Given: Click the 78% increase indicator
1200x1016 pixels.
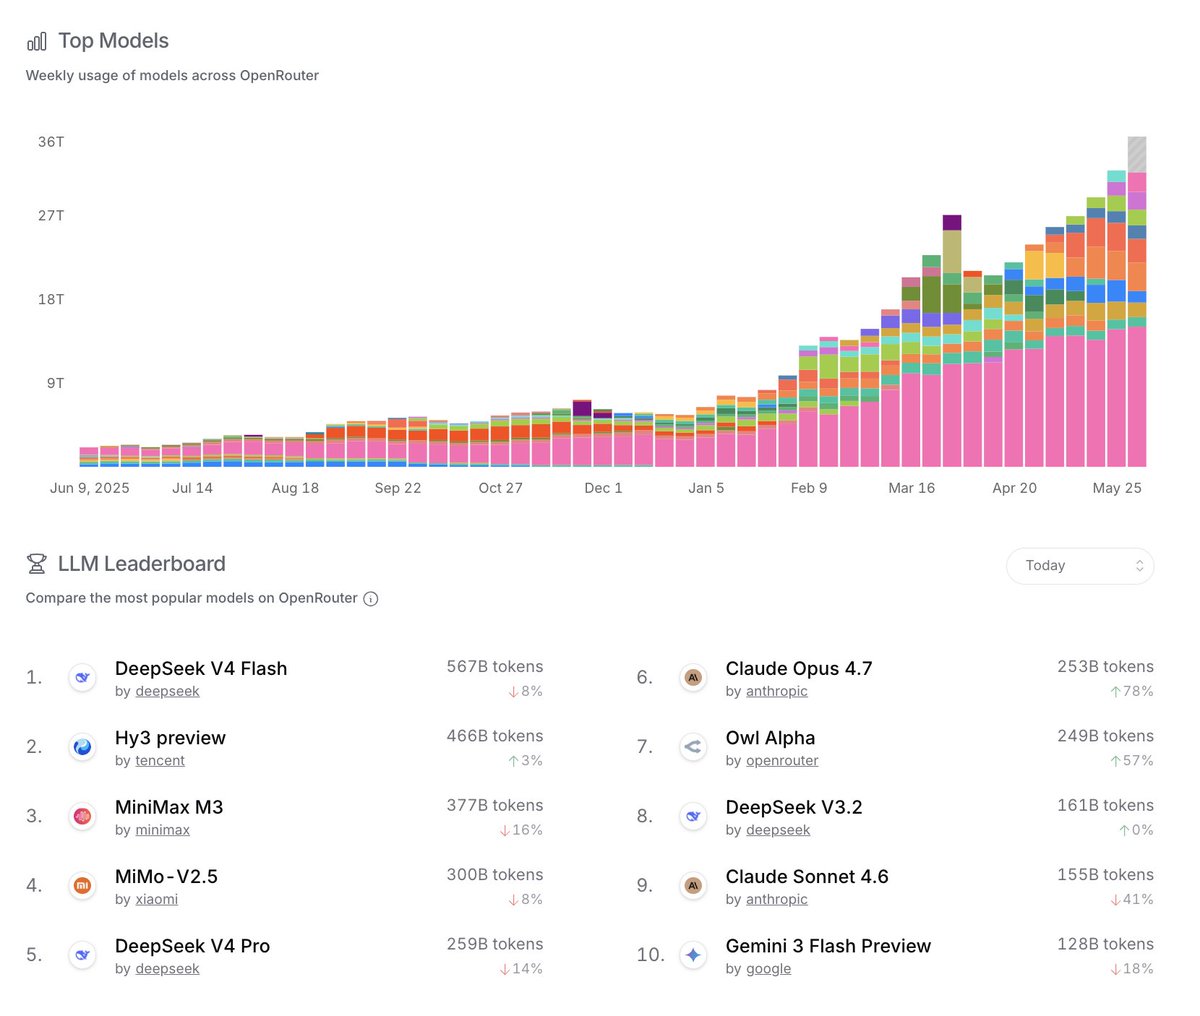Looking at the screenshot, I should tap(1131, 692).
